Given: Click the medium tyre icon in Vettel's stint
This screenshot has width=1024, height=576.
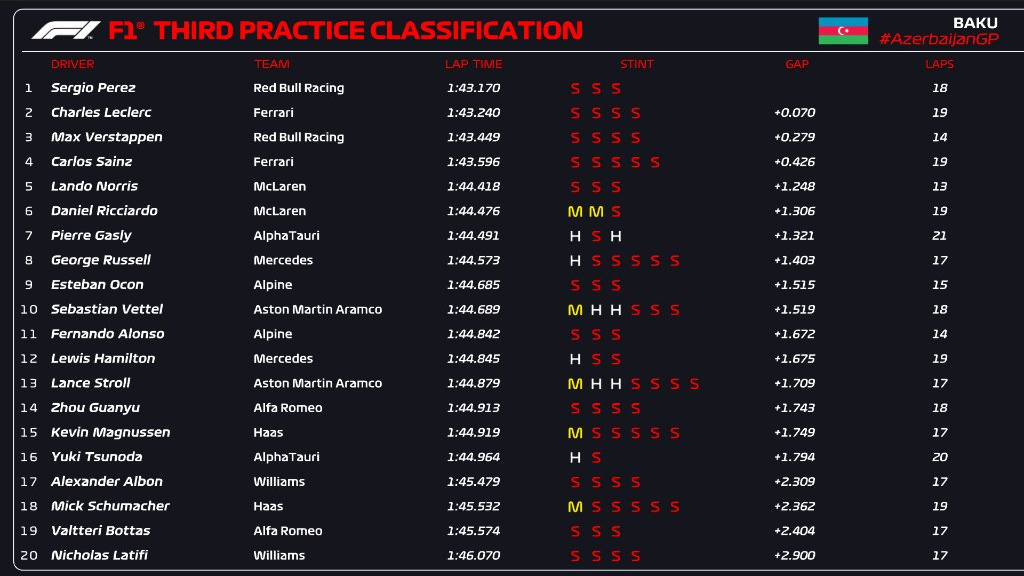Looking at the screenshot, I should 575,310.
